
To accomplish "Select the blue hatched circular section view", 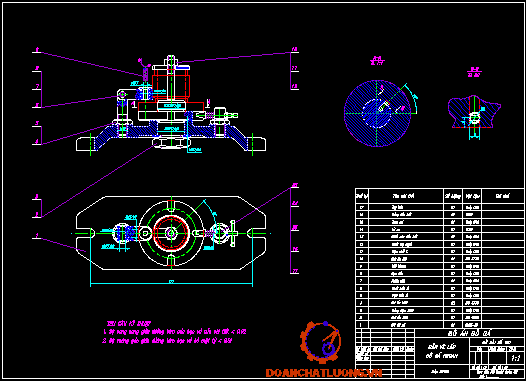I will tap(377, 113).
